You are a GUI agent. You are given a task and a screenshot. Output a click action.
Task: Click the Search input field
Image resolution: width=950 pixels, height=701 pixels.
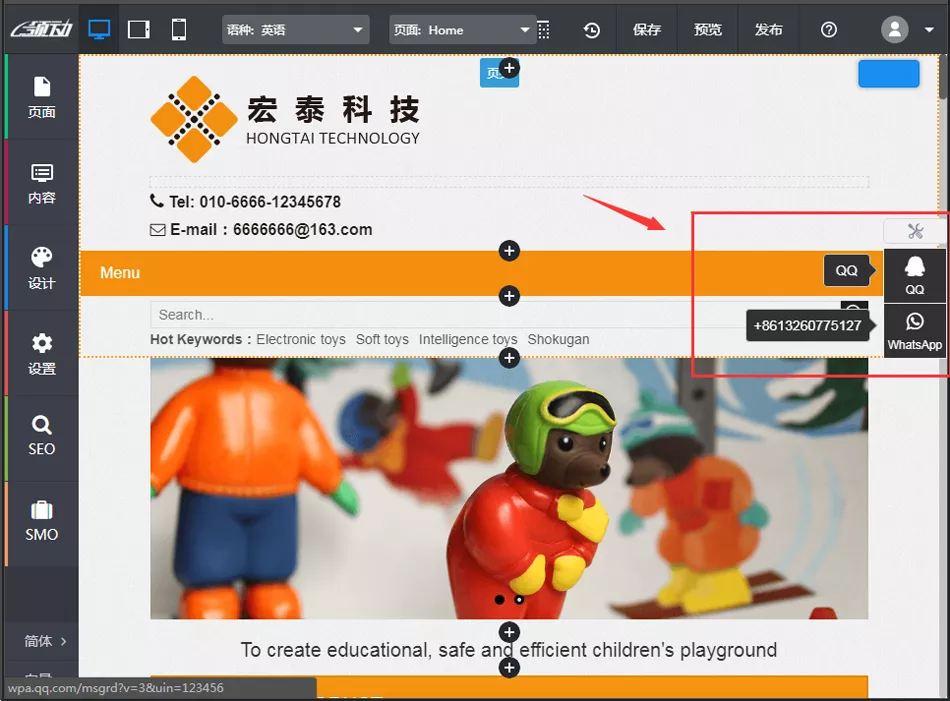490,315
